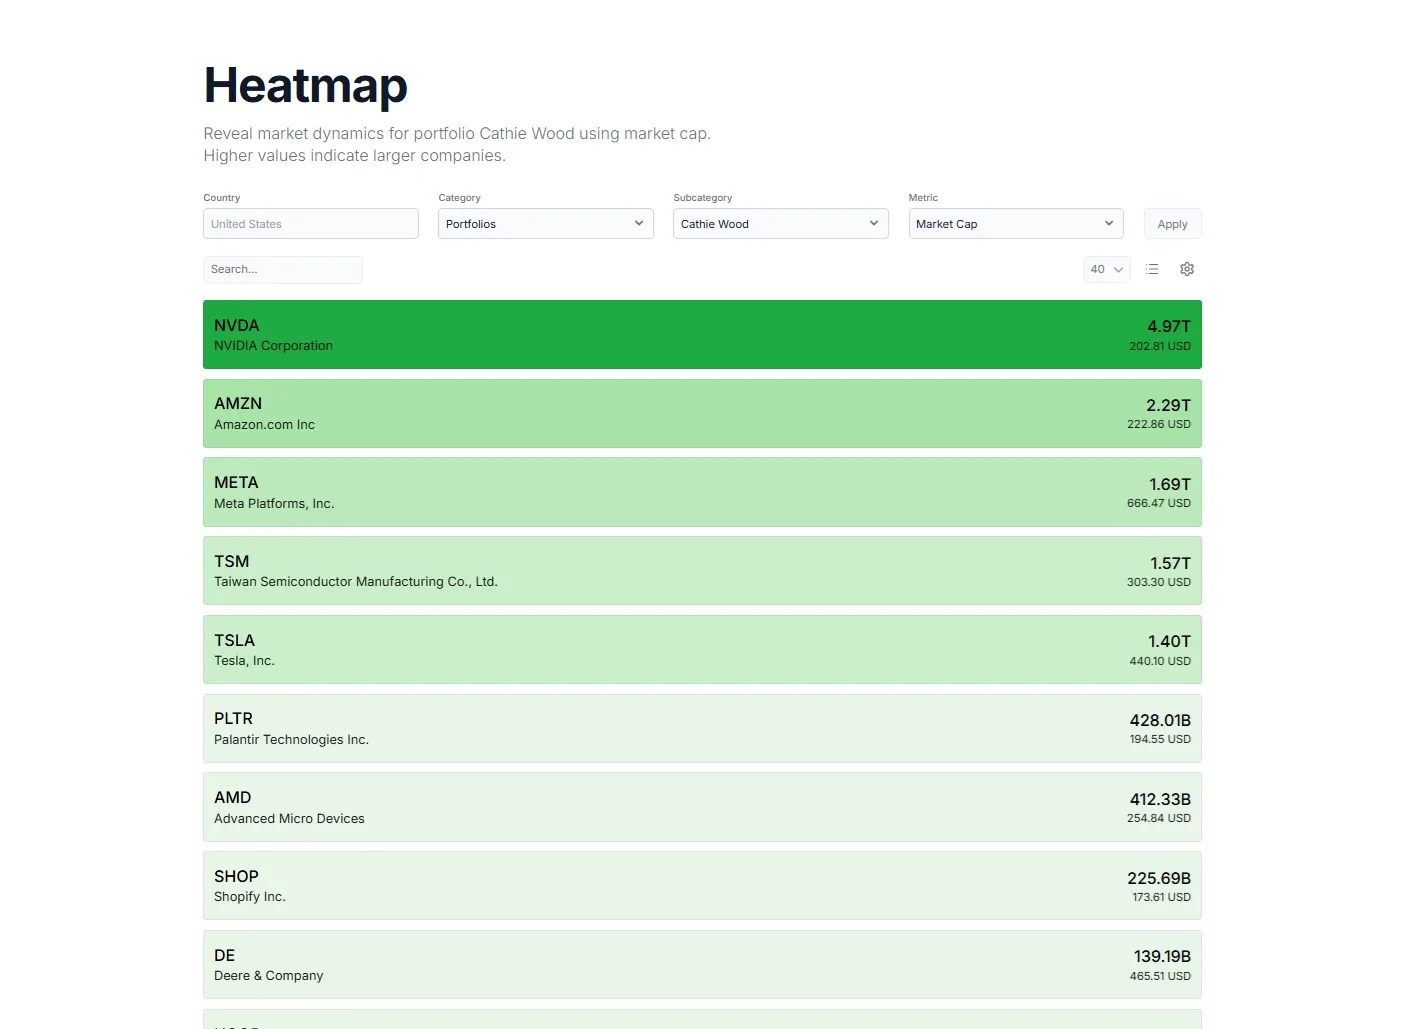Open the Subcategory dropdown showing Cathie Wood
This screenshot has height=1029, width=1413.
pyautogui.click(x=780, y=223)
